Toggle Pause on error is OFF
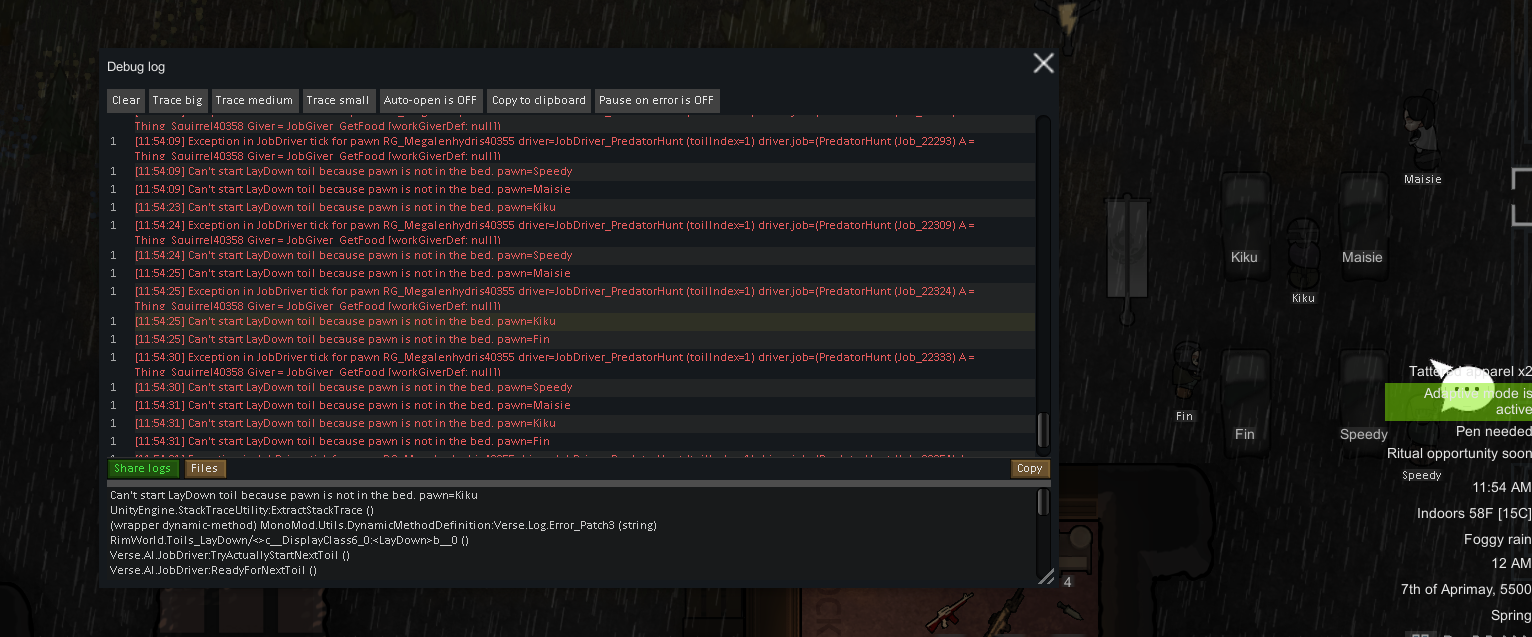Image resolution: width=1532 pixels, height=637 pixels. coord(656,100)
